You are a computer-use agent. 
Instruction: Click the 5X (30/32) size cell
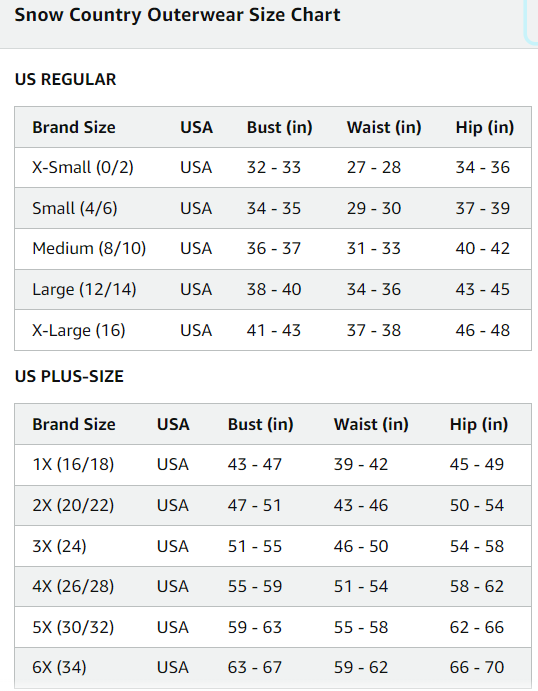click(73, 627)
